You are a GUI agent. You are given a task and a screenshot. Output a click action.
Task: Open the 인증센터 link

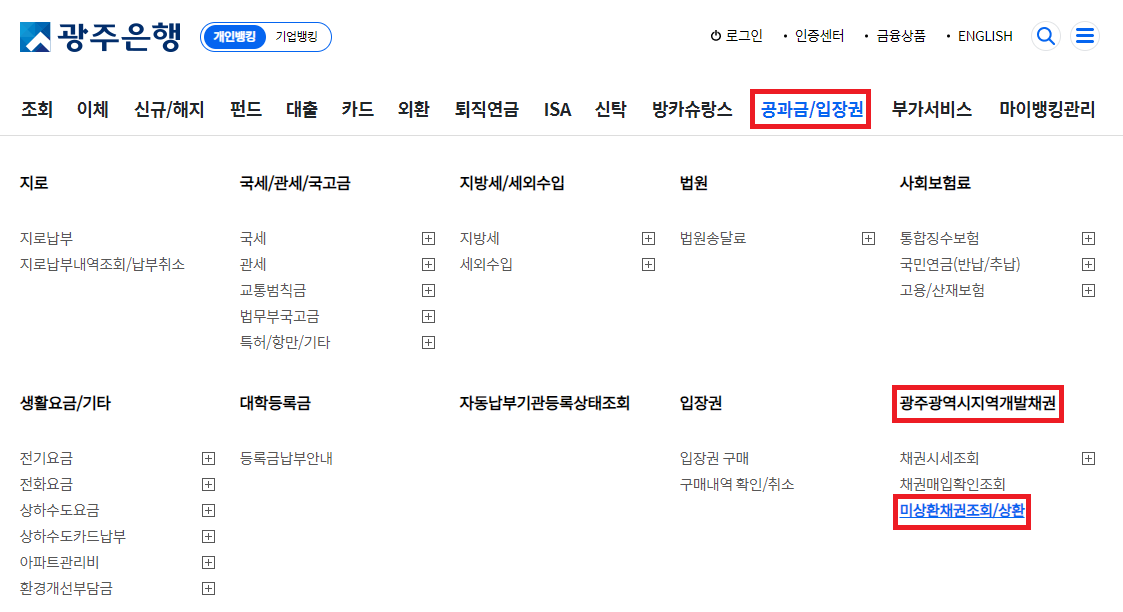click(x=821, y=35)
